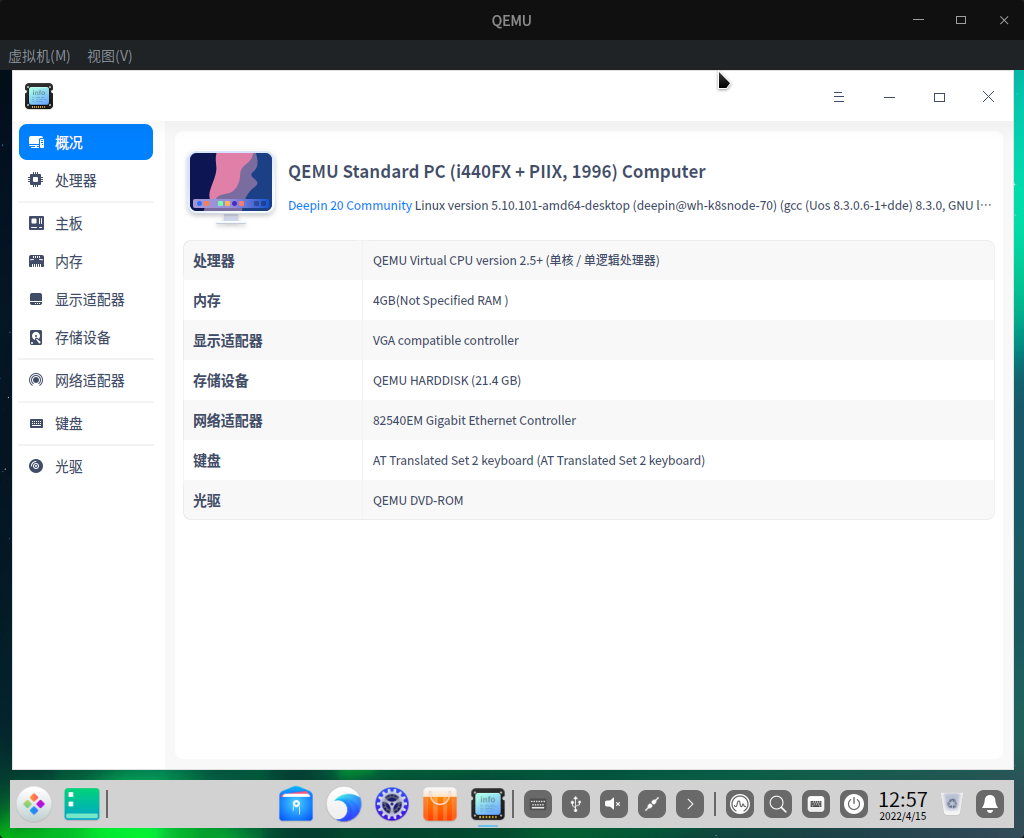Launch the browser from dock
Image resolution: width=1024 pixels, height=838 pixels.
tap(344, 803)
